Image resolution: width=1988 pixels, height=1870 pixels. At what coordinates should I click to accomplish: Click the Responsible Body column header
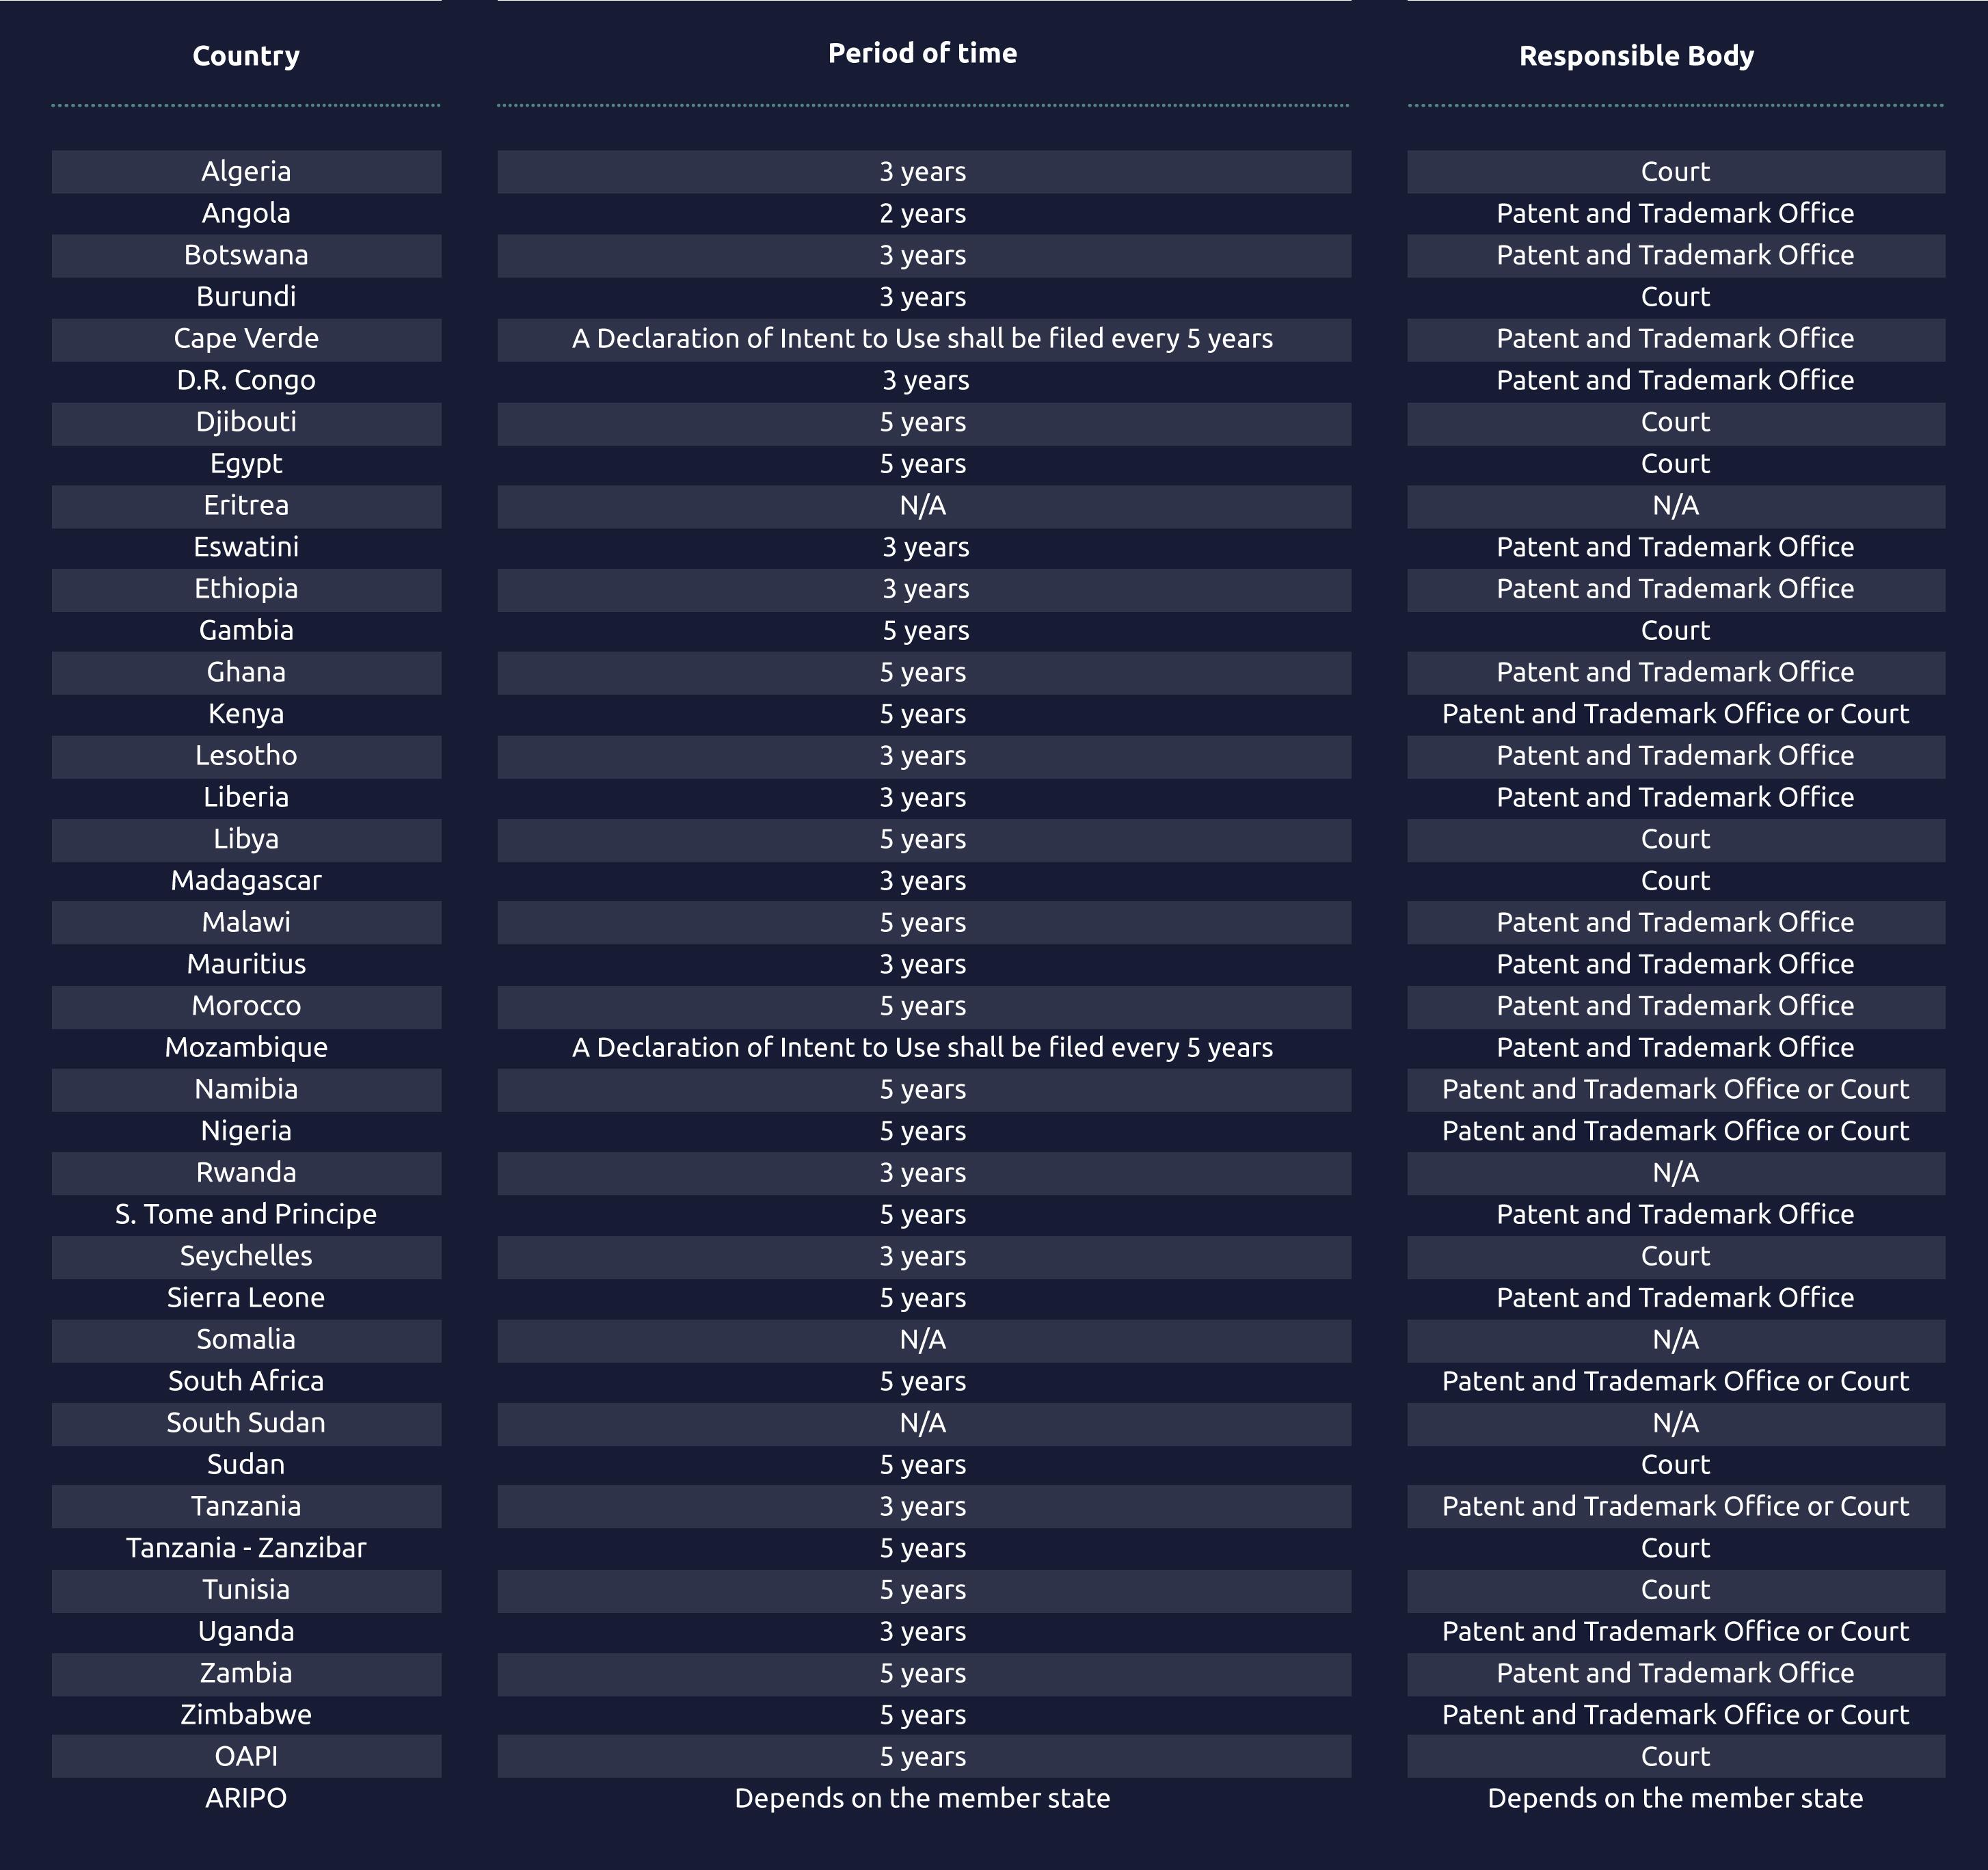click(1636, 56)
